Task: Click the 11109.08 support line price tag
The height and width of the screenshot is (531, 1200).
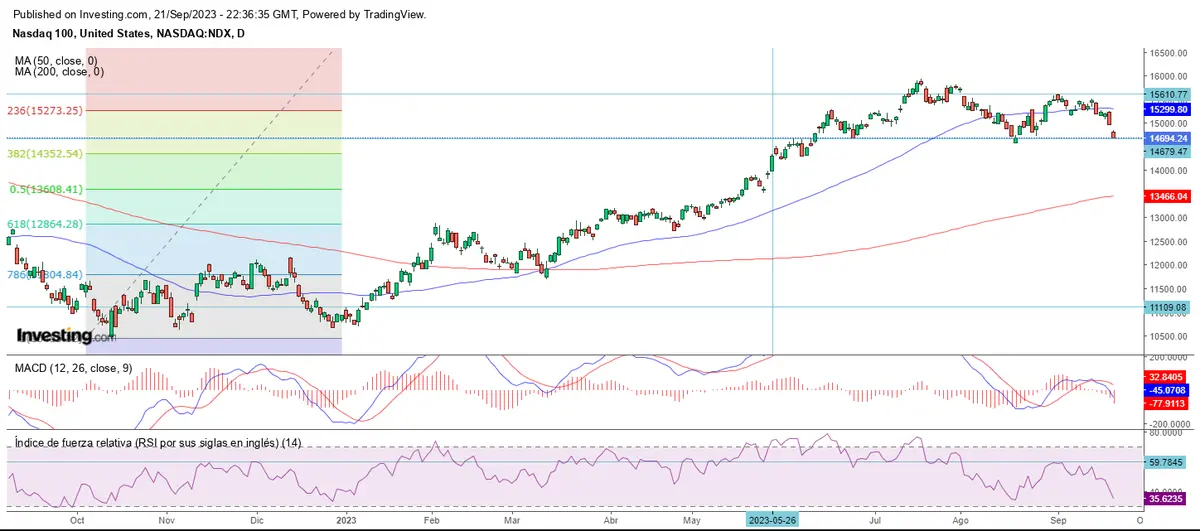Action: (1168, 308)
